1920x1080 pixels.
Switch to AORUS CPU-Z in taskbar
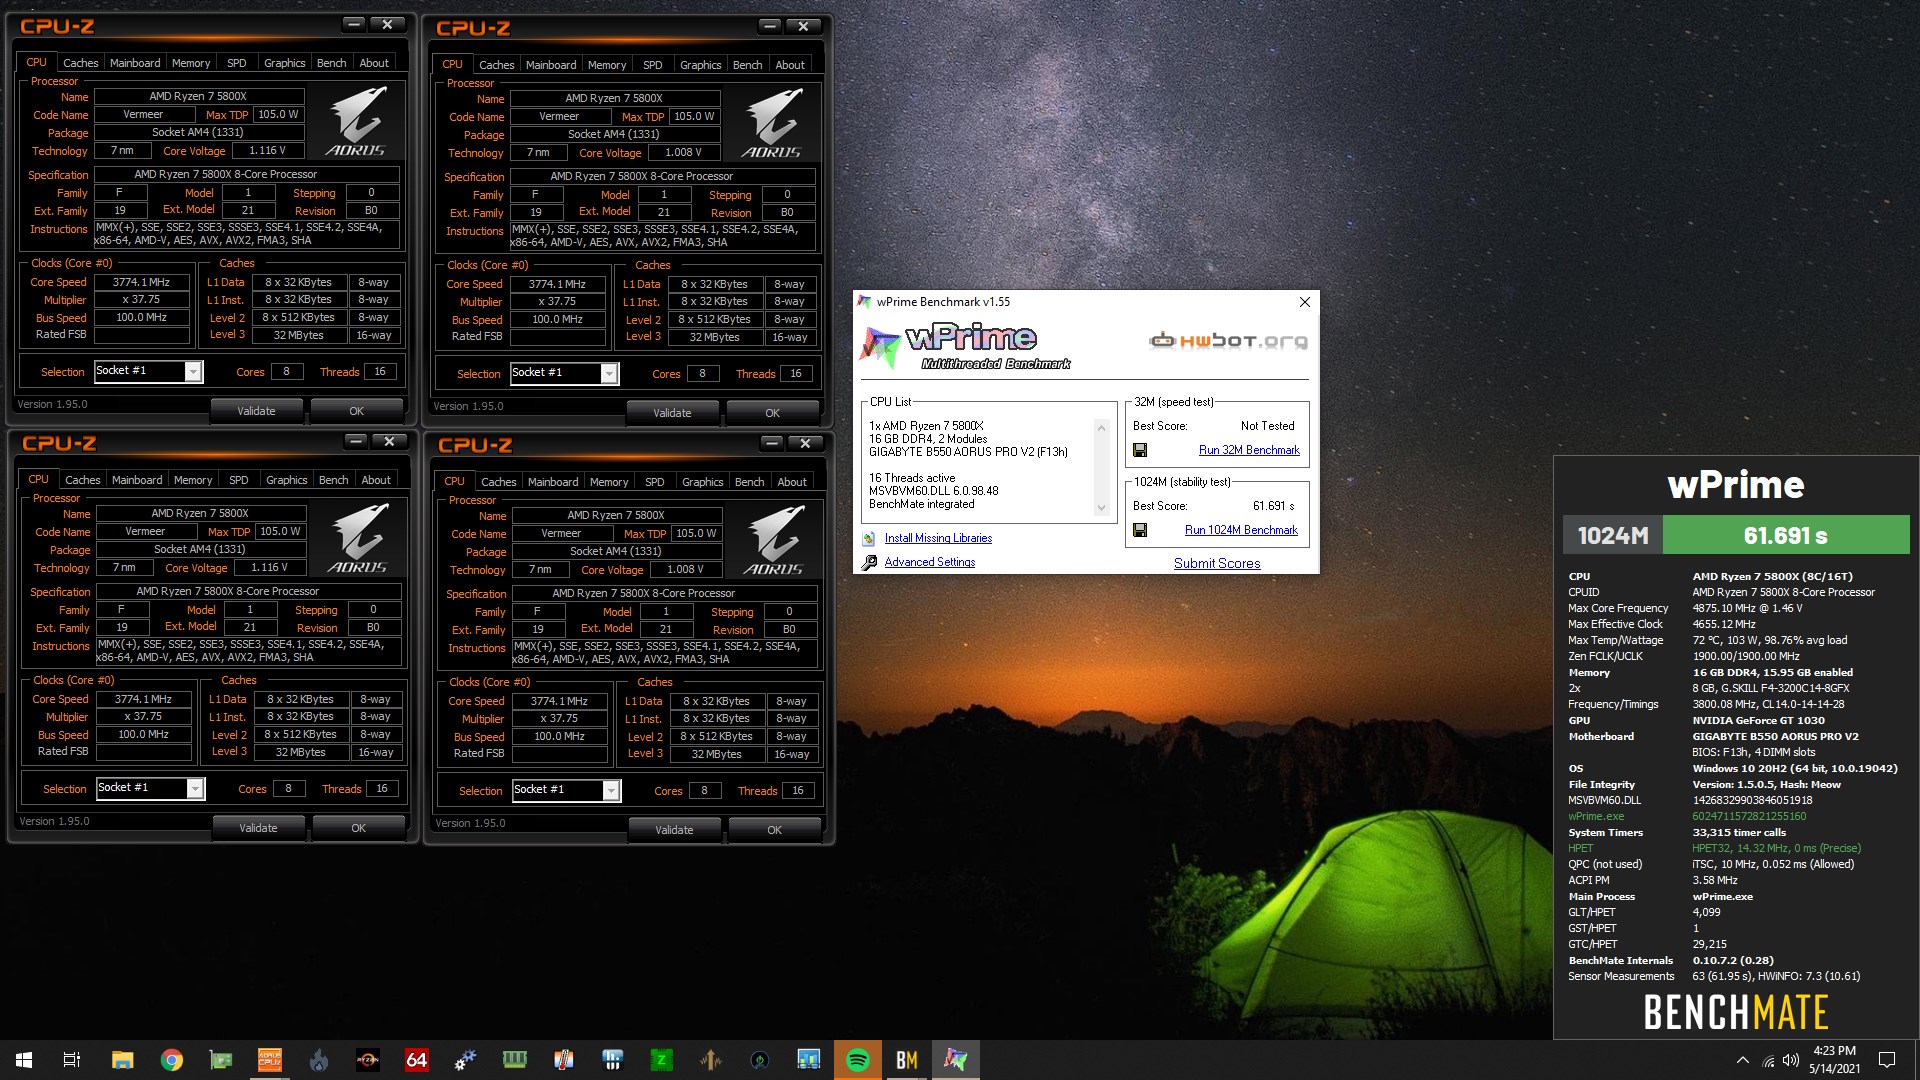269,1060
